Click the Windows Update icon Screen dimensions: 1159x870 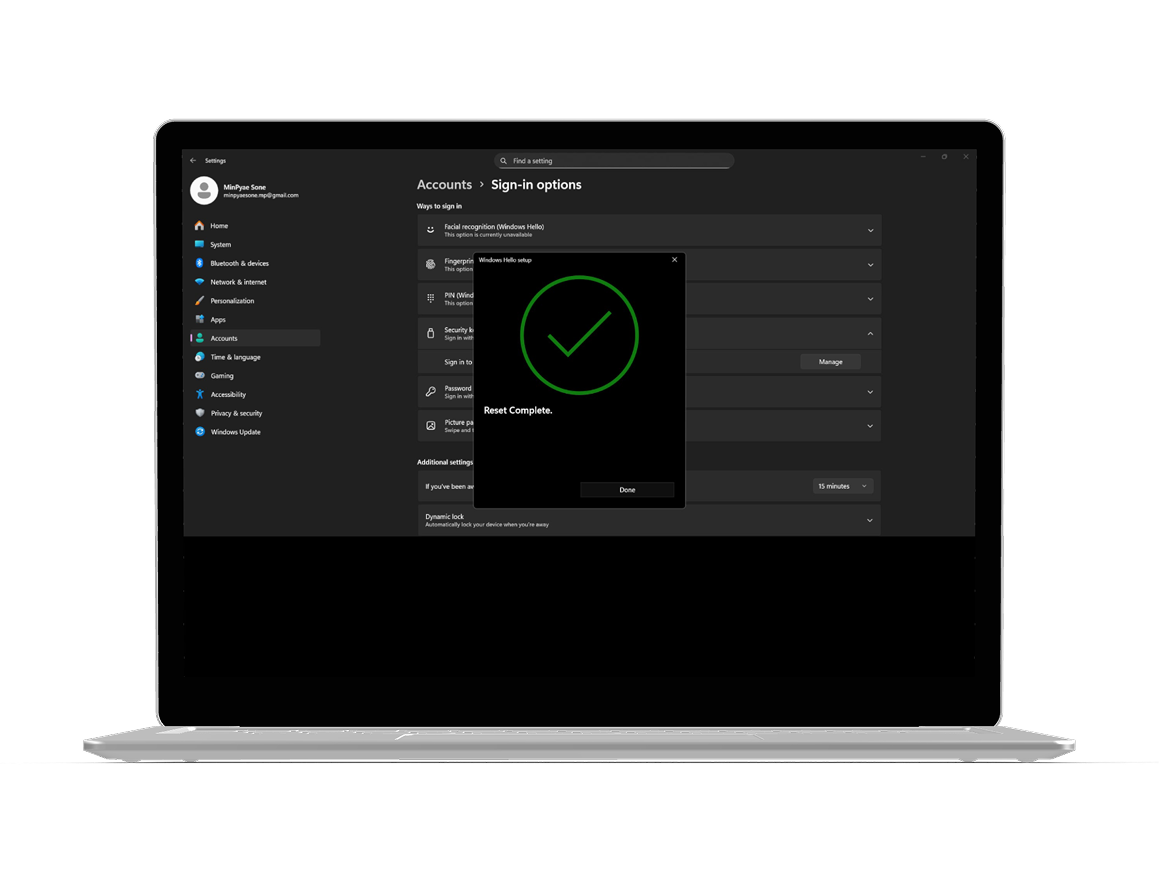pyautogui.click(x=200, y=431)
